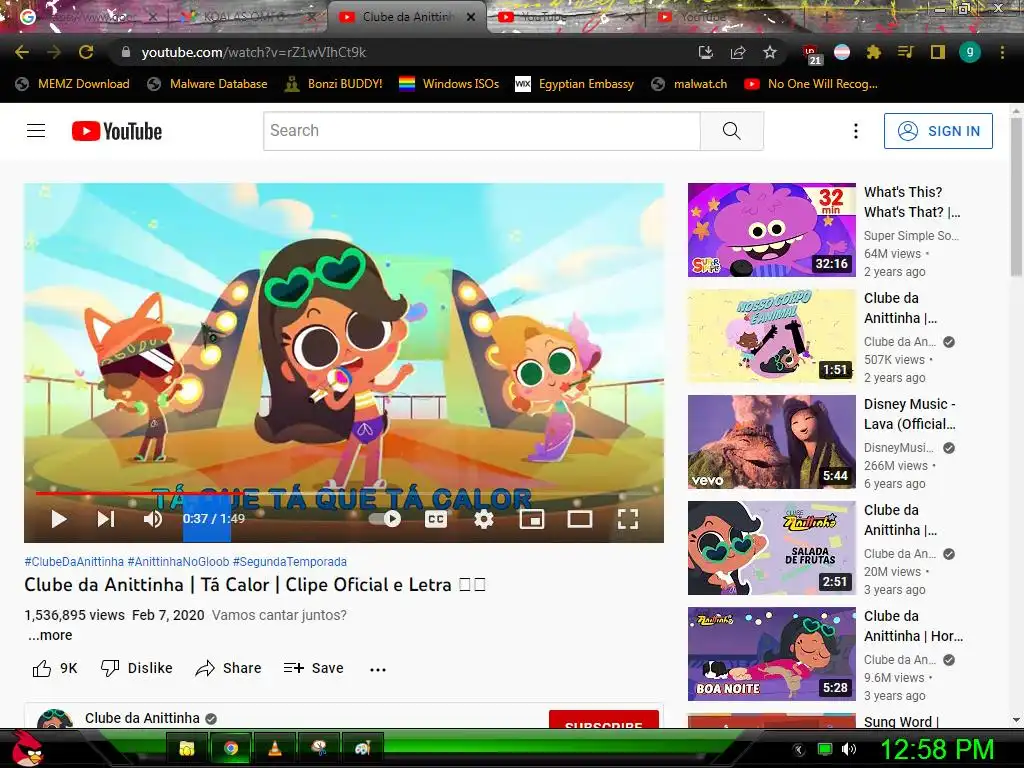Open the #AnittinhaNoGloob hashtag

178,562
